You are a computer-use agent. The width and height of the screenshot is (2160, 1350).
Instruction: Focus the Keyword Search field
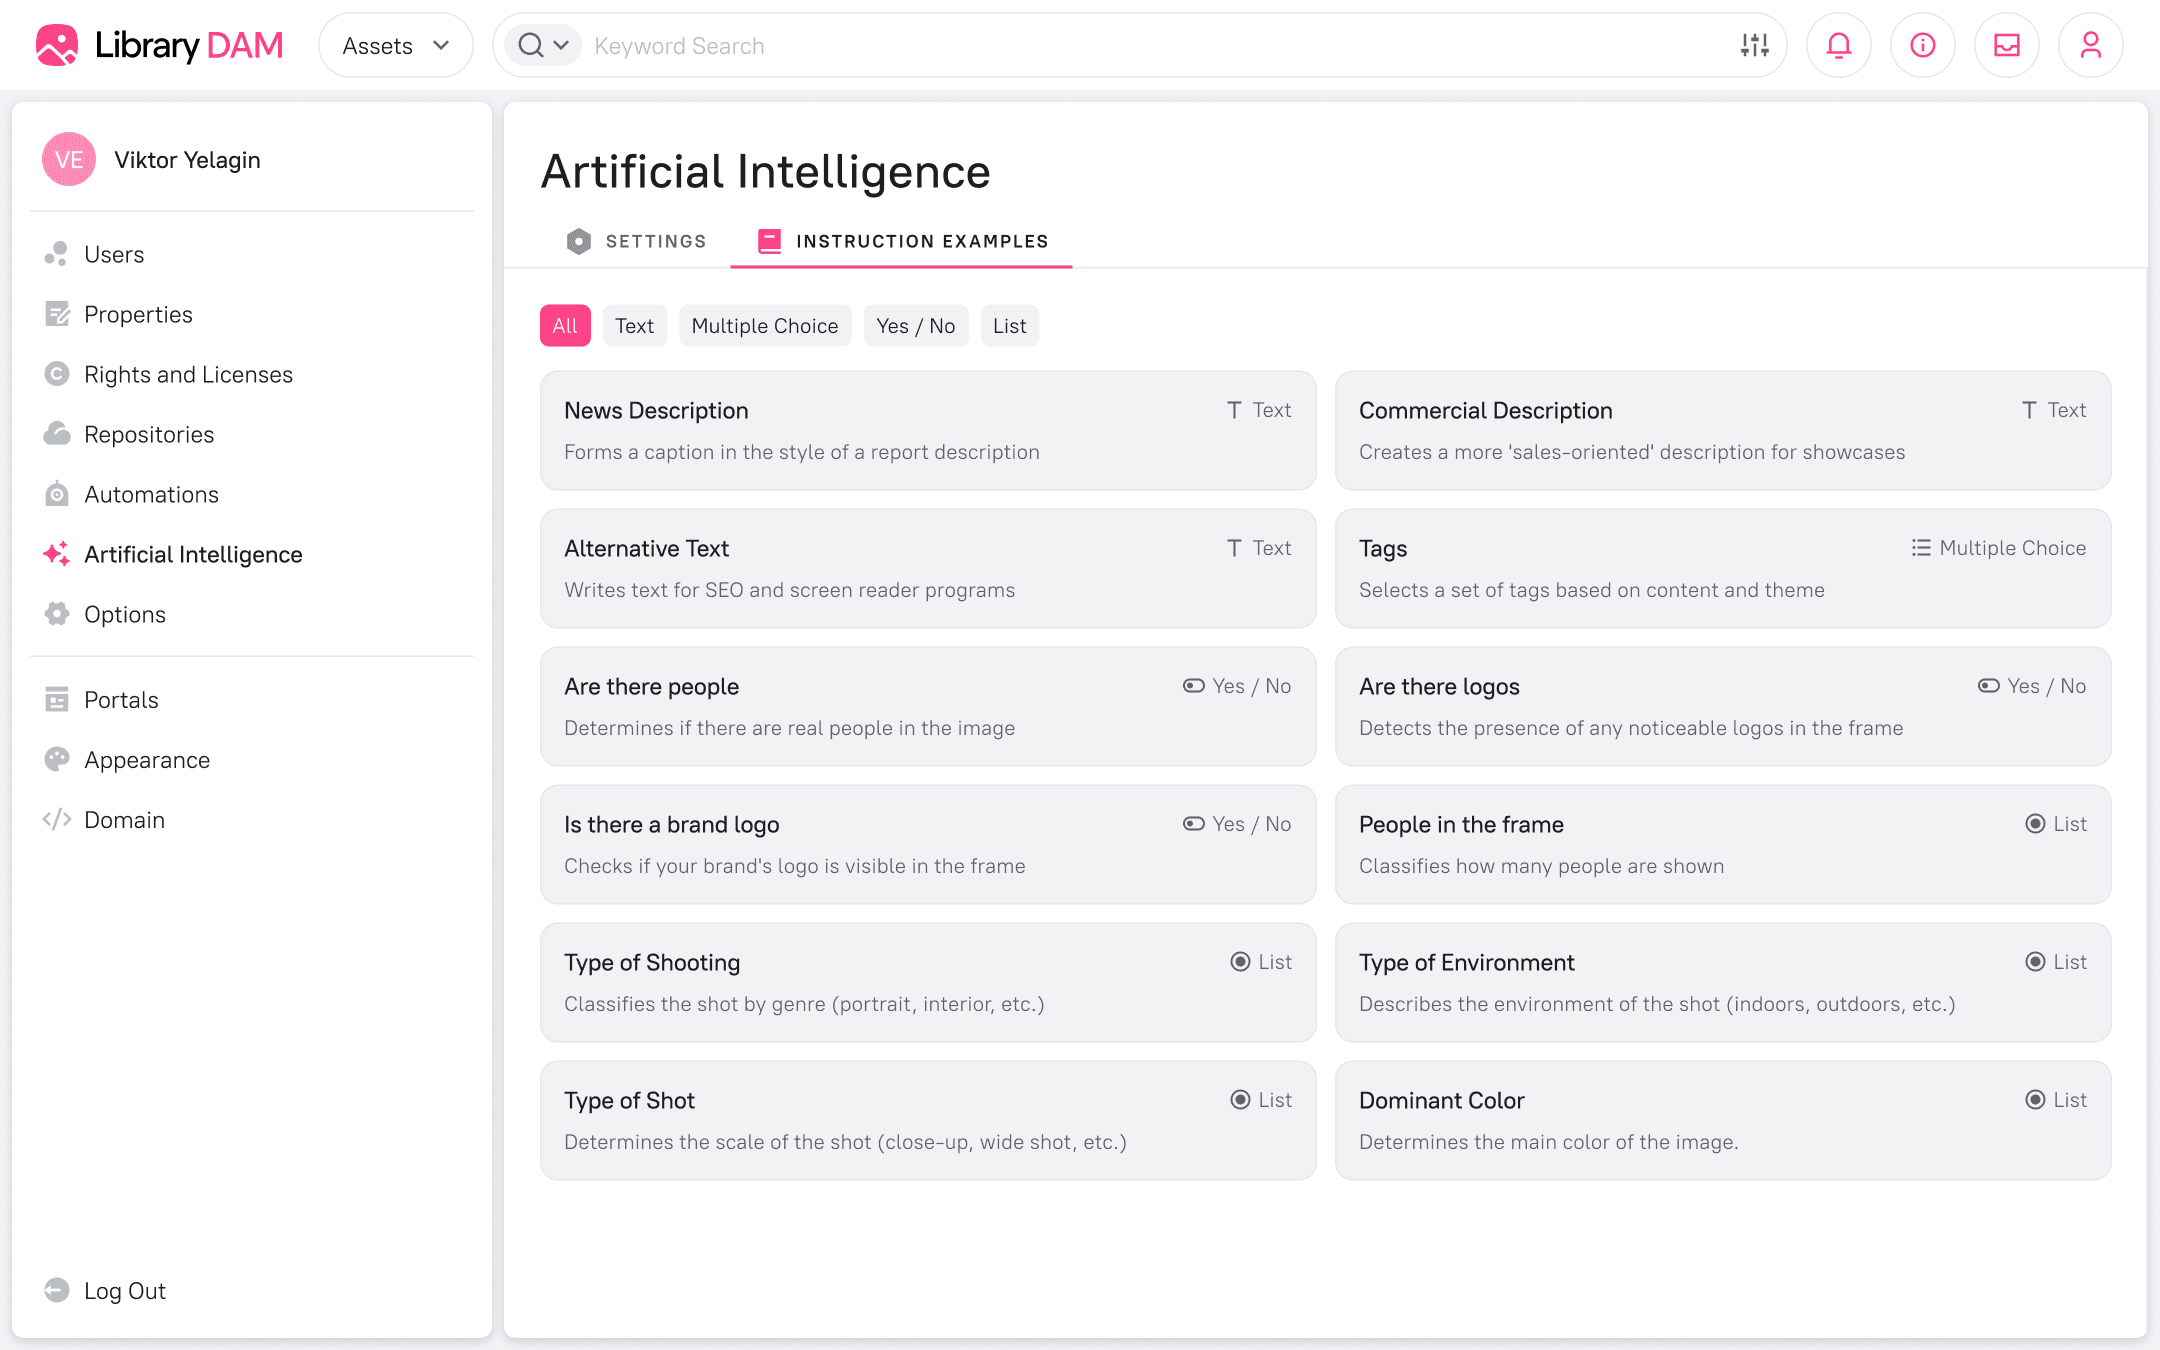pos(1150,46)
